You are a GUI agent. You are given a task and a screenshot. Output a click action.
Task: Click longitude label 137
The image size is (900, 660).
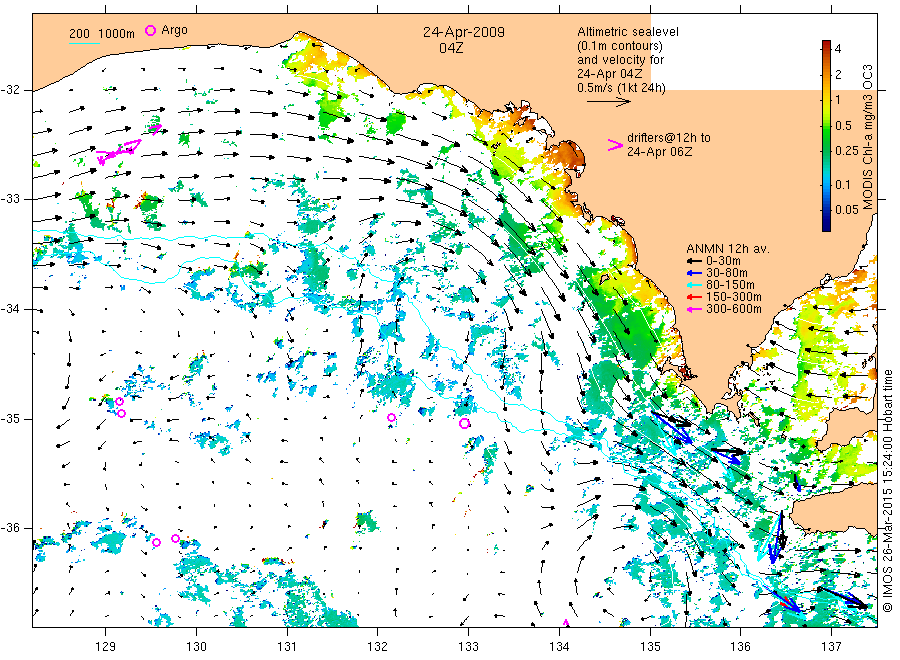point(831,647)
